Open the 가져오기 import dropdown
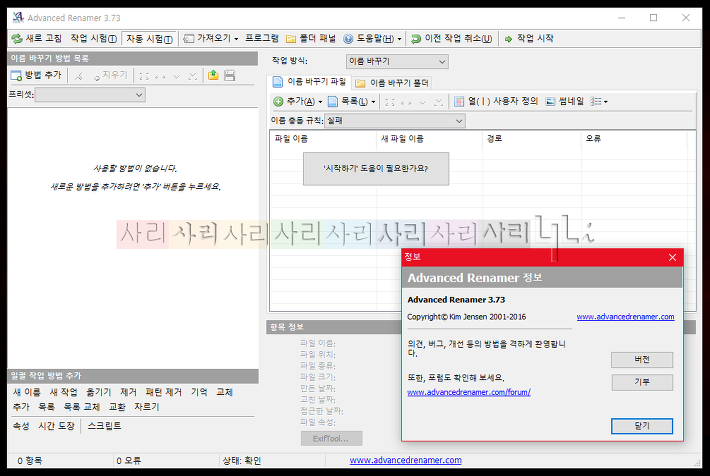Viewport: 710px width, 476px height. [x=211, y=38]
